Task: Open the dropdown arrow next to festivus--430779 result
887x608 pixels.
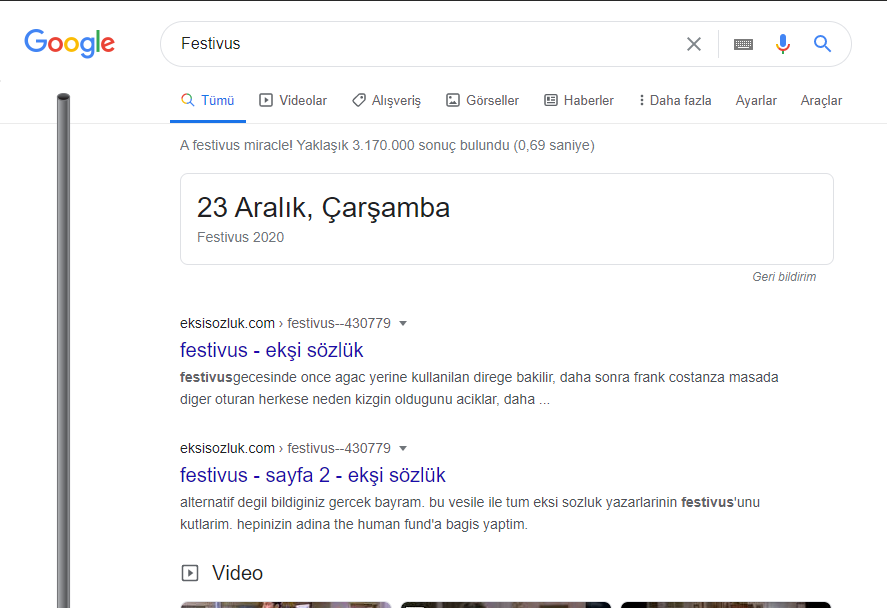Action: pos(403,323)
